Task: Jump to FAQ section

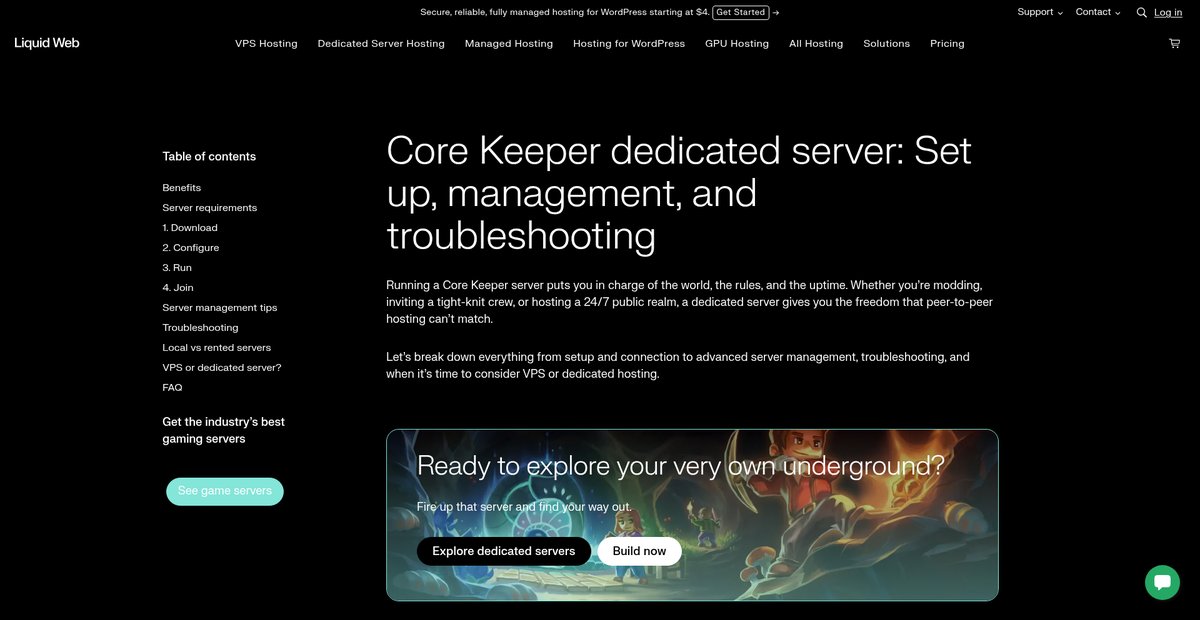Action: pyautogui.click(x=173, y=388)
